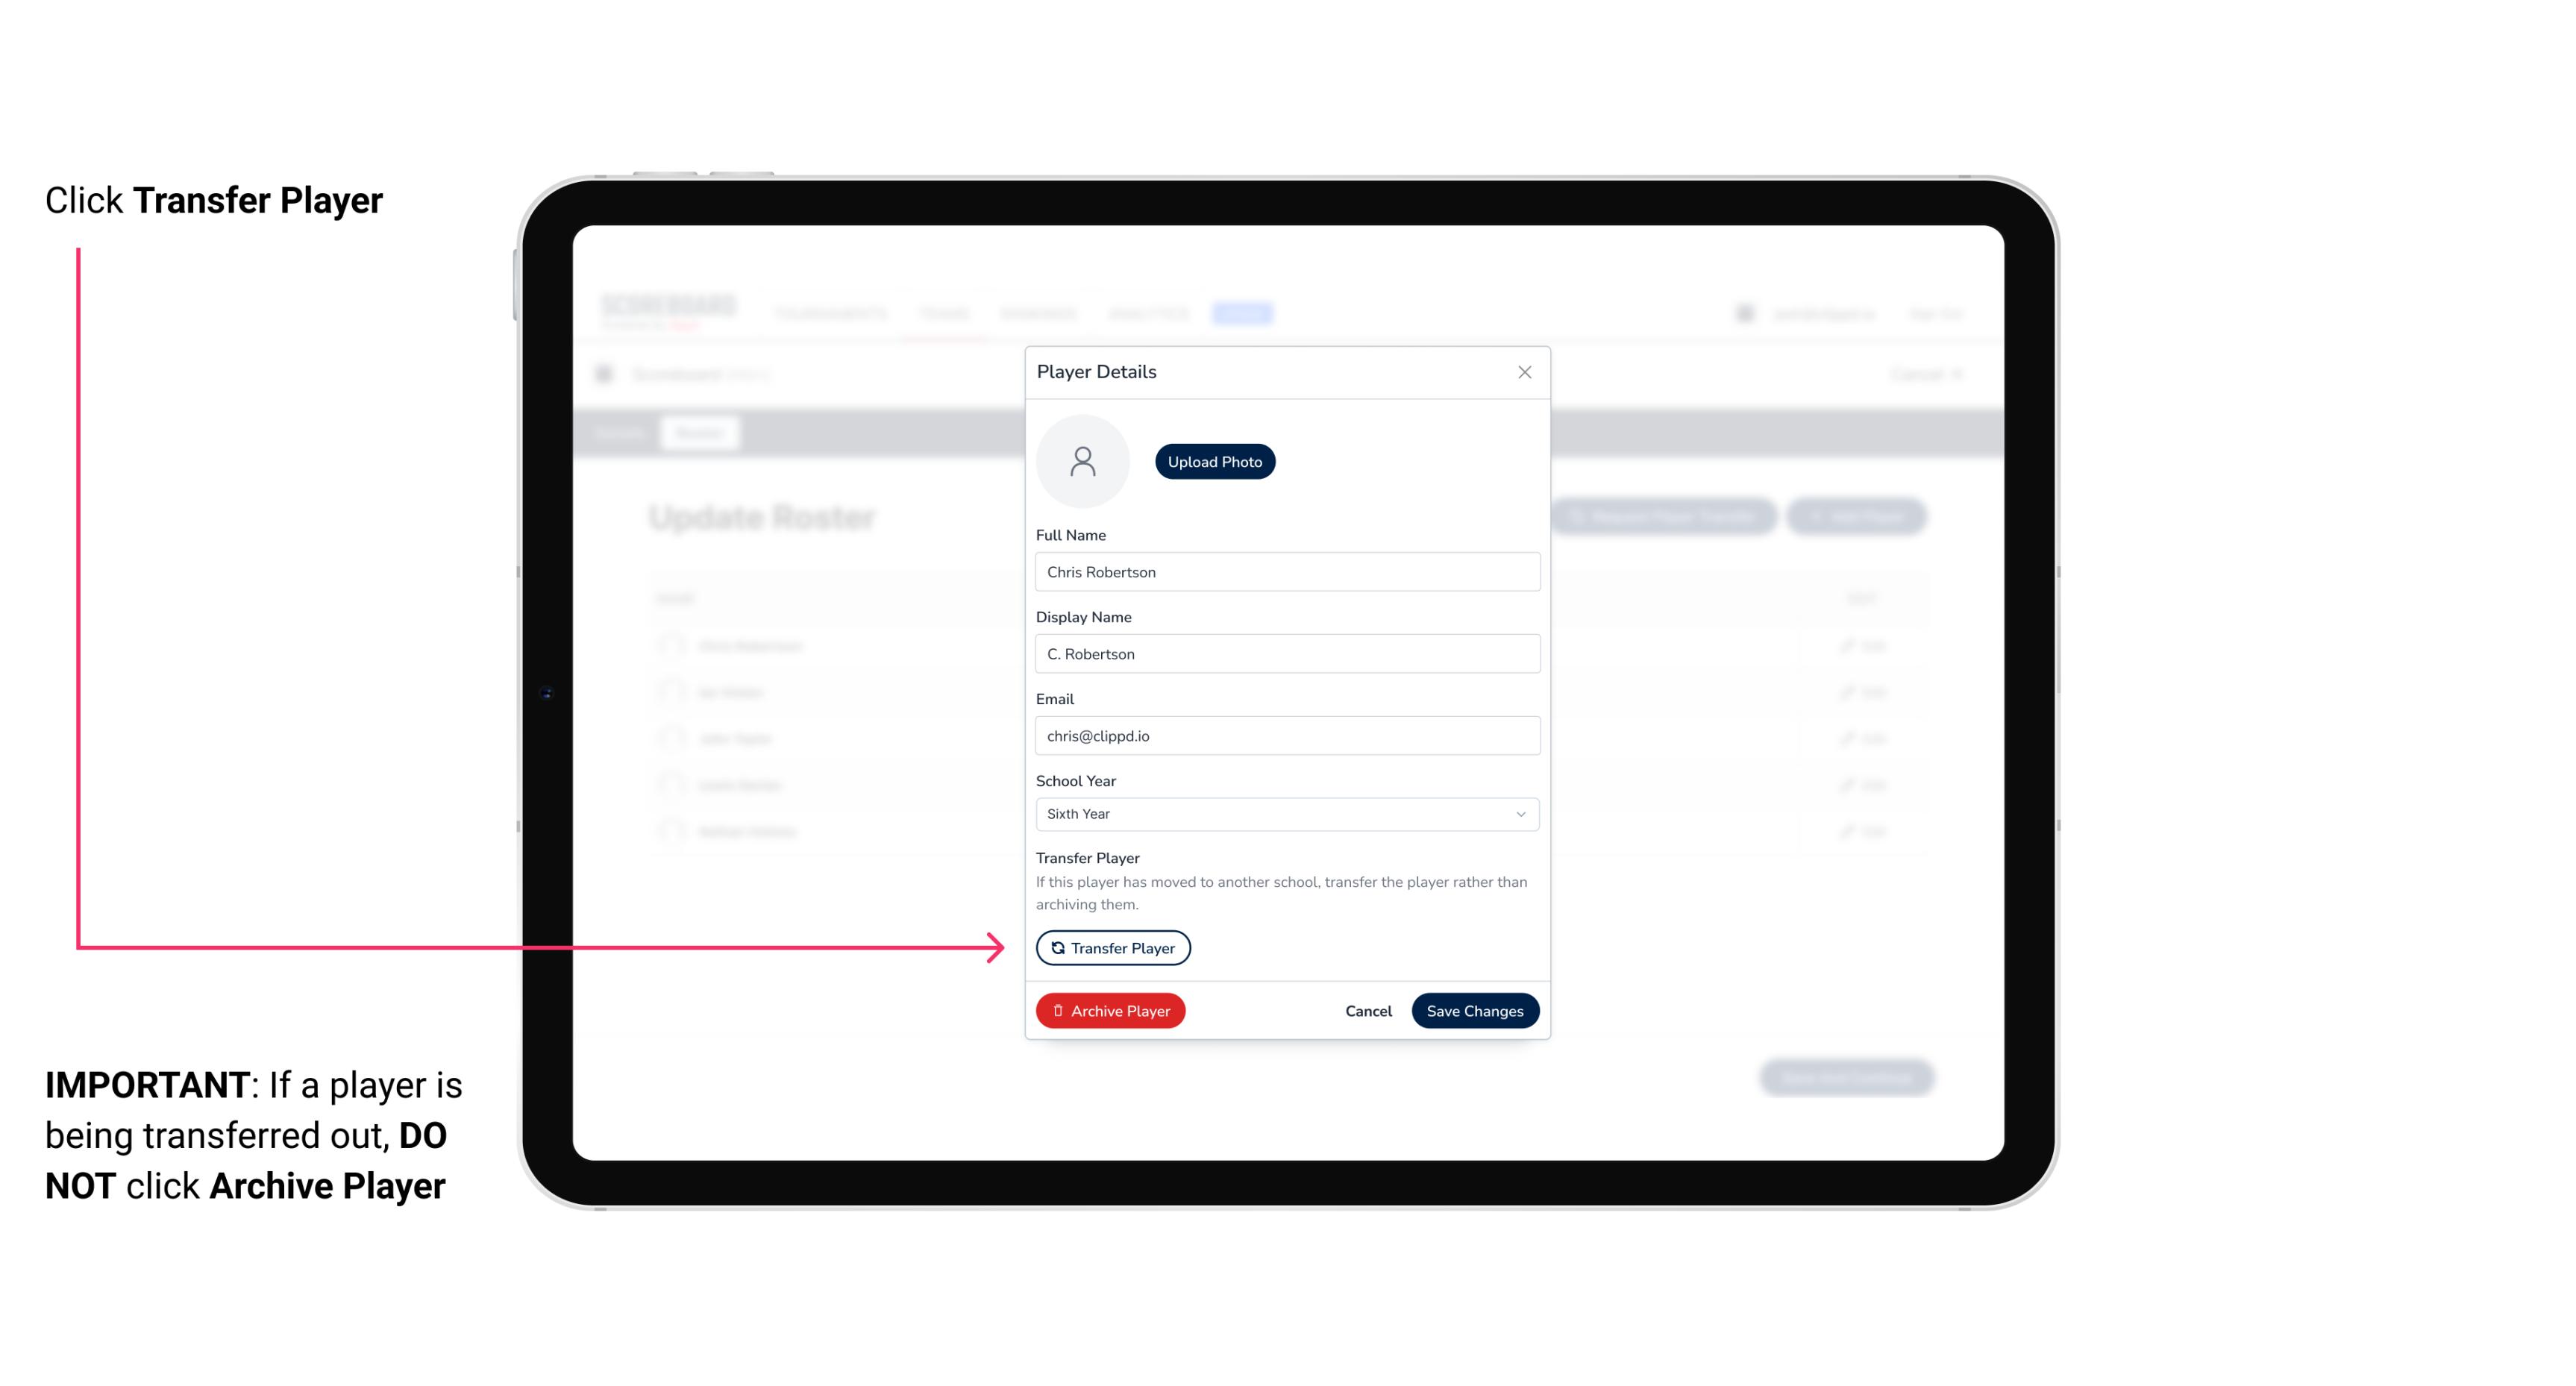Click the Display Name input field
This screenshot has width=2576, height=1386.
(1285, 653)
